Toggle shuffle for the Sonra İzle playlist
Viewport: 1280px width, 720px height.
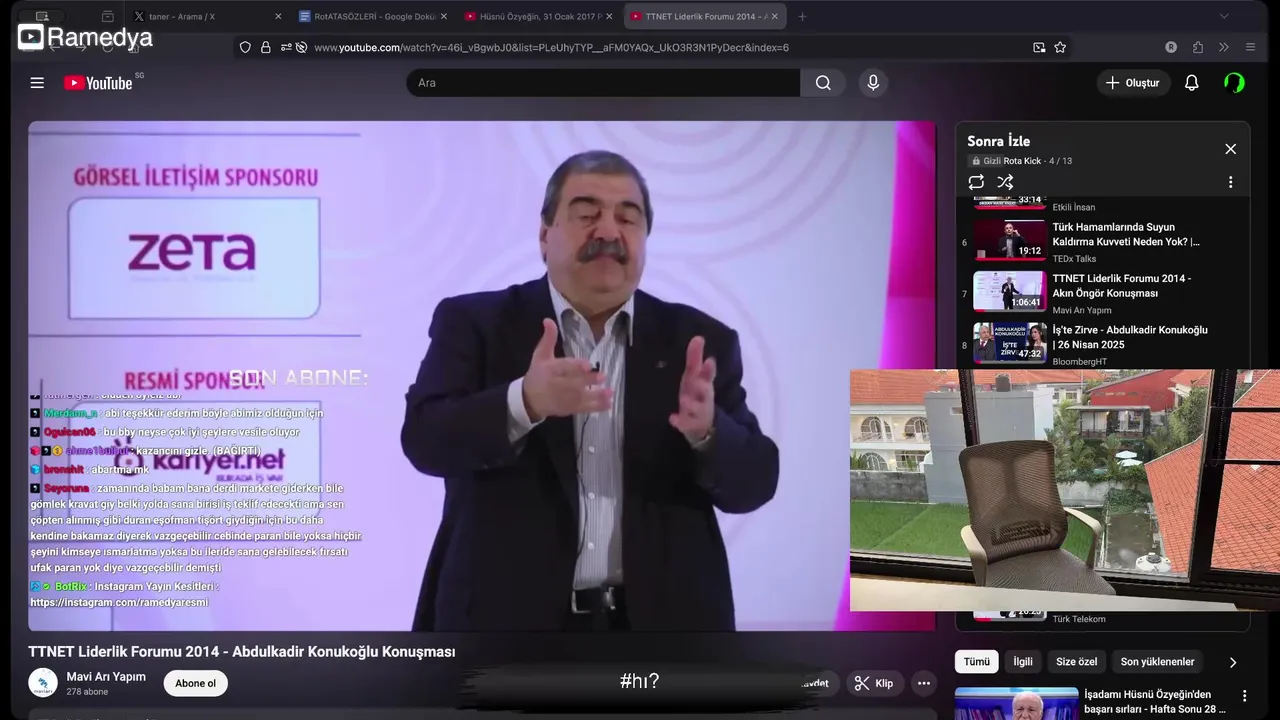1005,182
